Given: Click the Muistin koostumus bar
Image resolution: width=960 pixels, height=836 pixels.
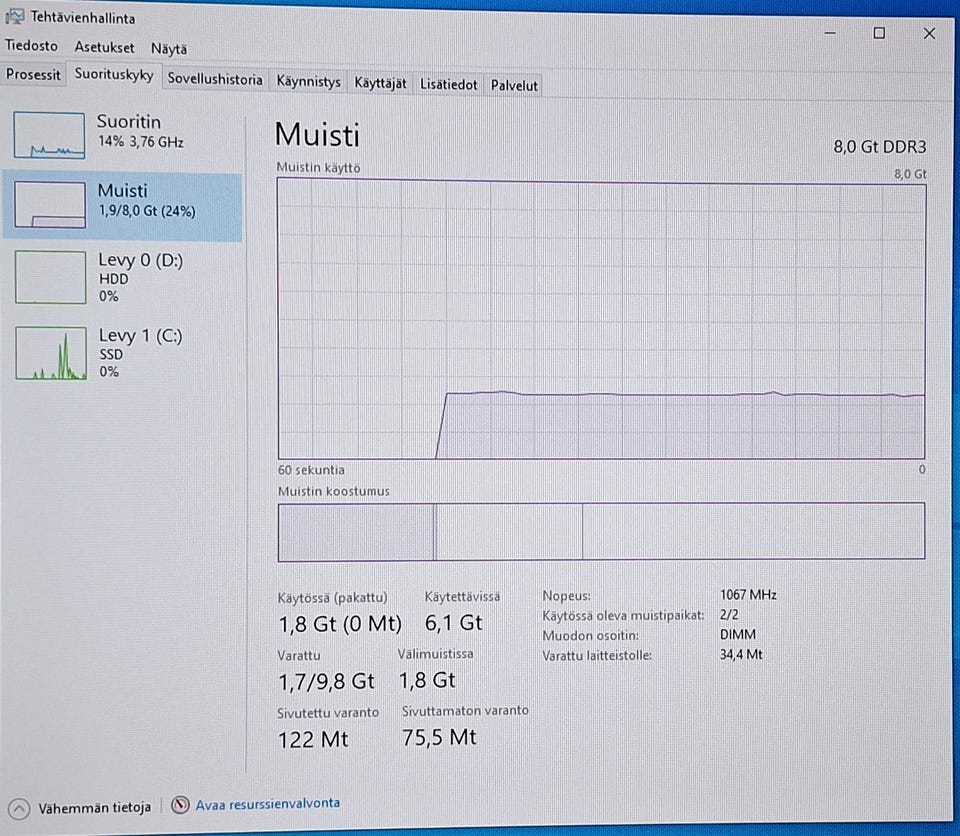Looking at the screenshot, I should coord(601,532).
